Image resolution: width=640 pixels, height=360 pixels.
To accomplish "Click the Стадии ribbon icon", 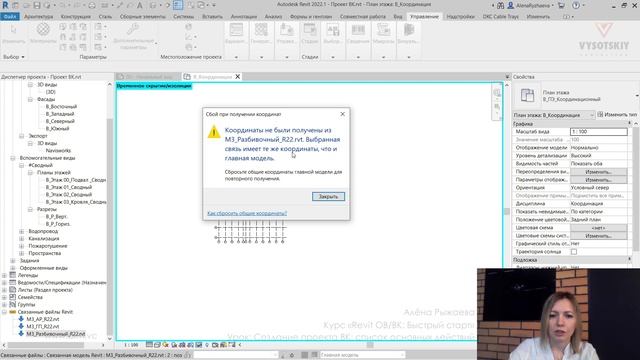I will coord(310,30).
